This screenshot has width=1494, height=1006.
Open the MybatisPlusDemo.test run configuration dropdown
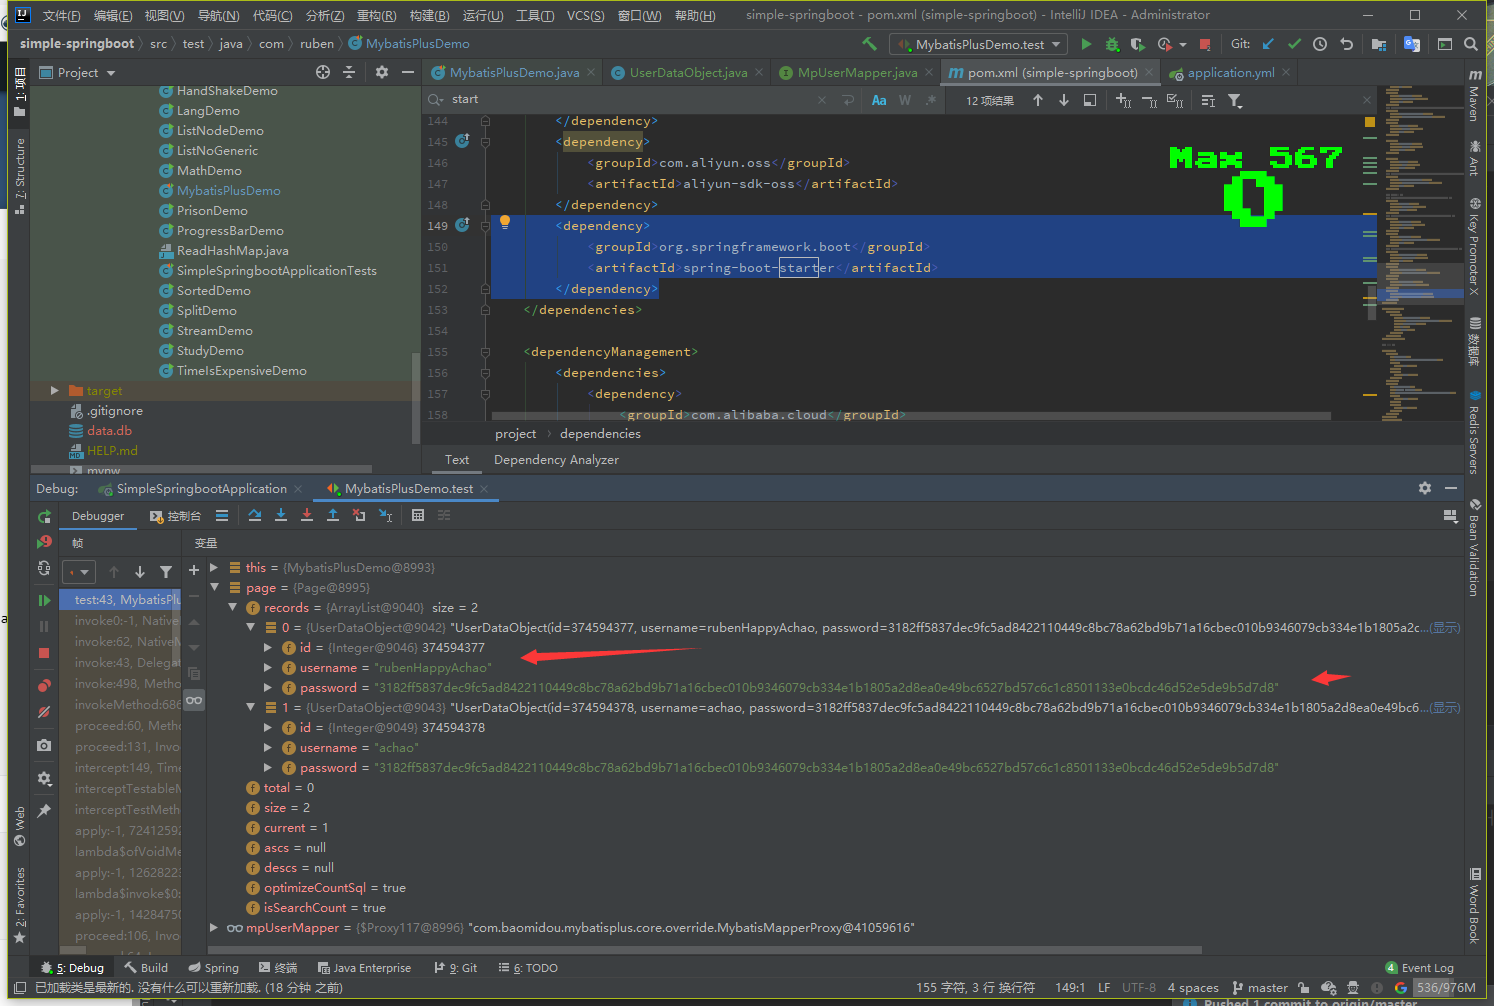point(980,44)
